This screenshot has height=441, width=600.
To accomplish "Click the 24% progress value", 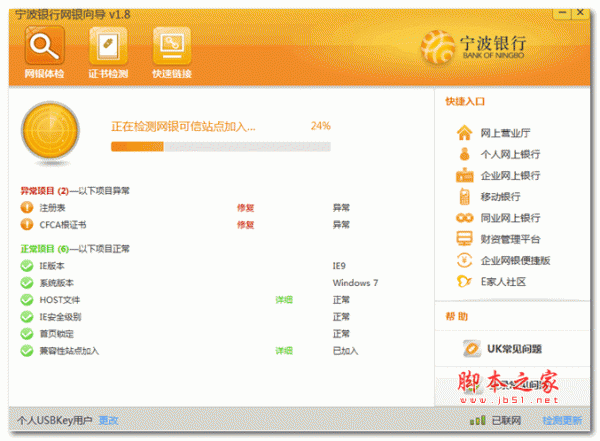I will (x=321, y=126).
